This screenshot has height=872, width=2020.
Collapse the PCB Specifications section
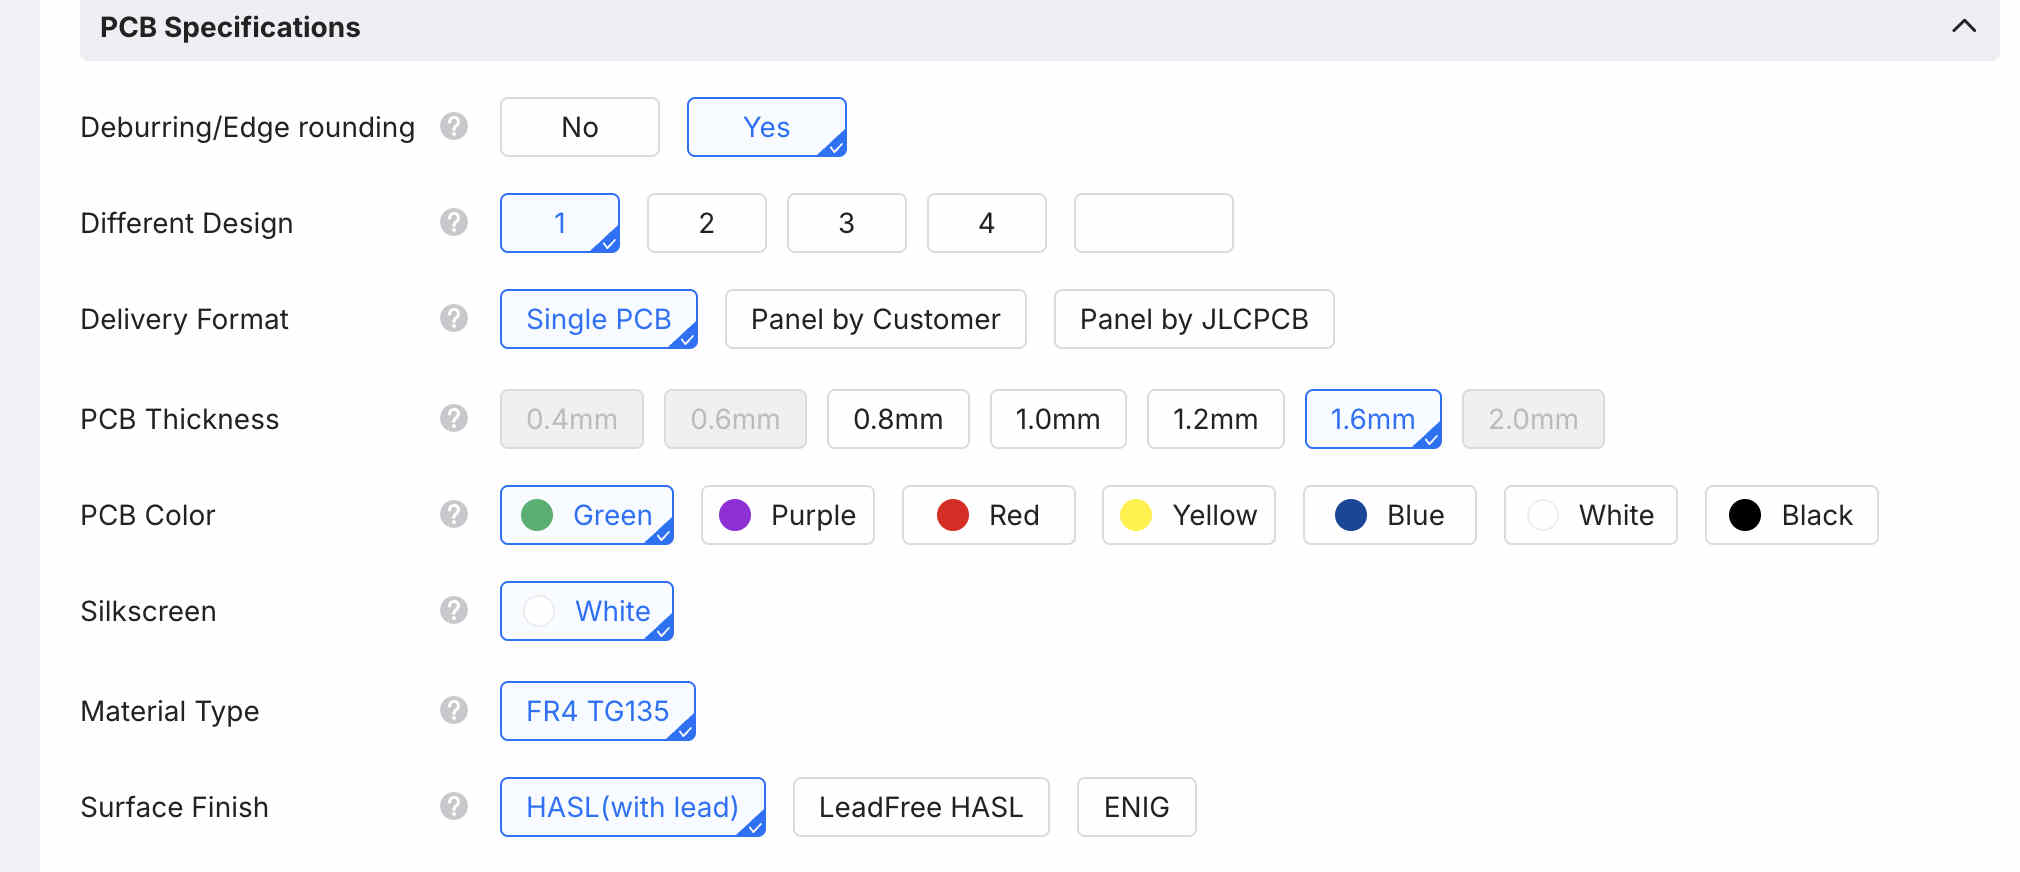pos(1963,27)
